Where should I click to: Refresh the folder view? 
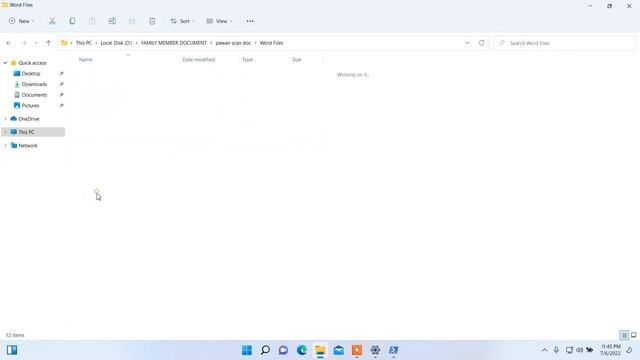[x=482, y=43]
